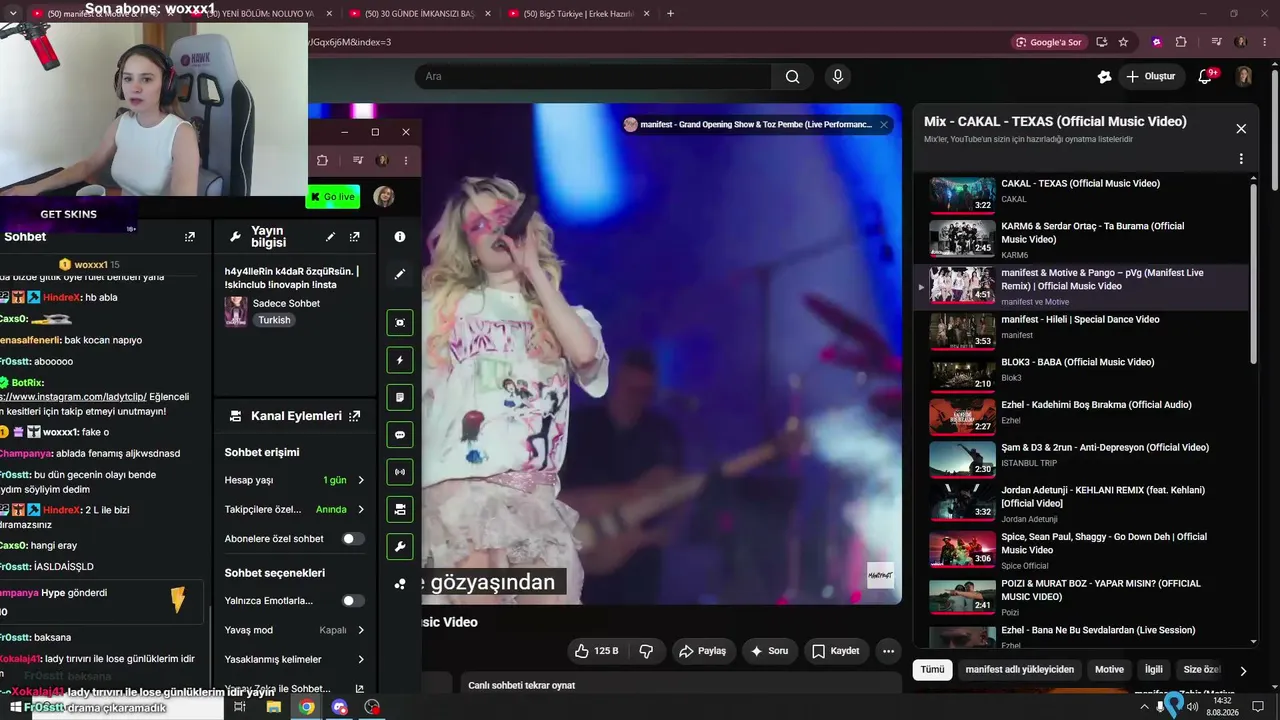The height and width of the screenshot is (720, 1280).
Task: Bookmark this page with the star icon
Action: click(x=1123, y=42)
